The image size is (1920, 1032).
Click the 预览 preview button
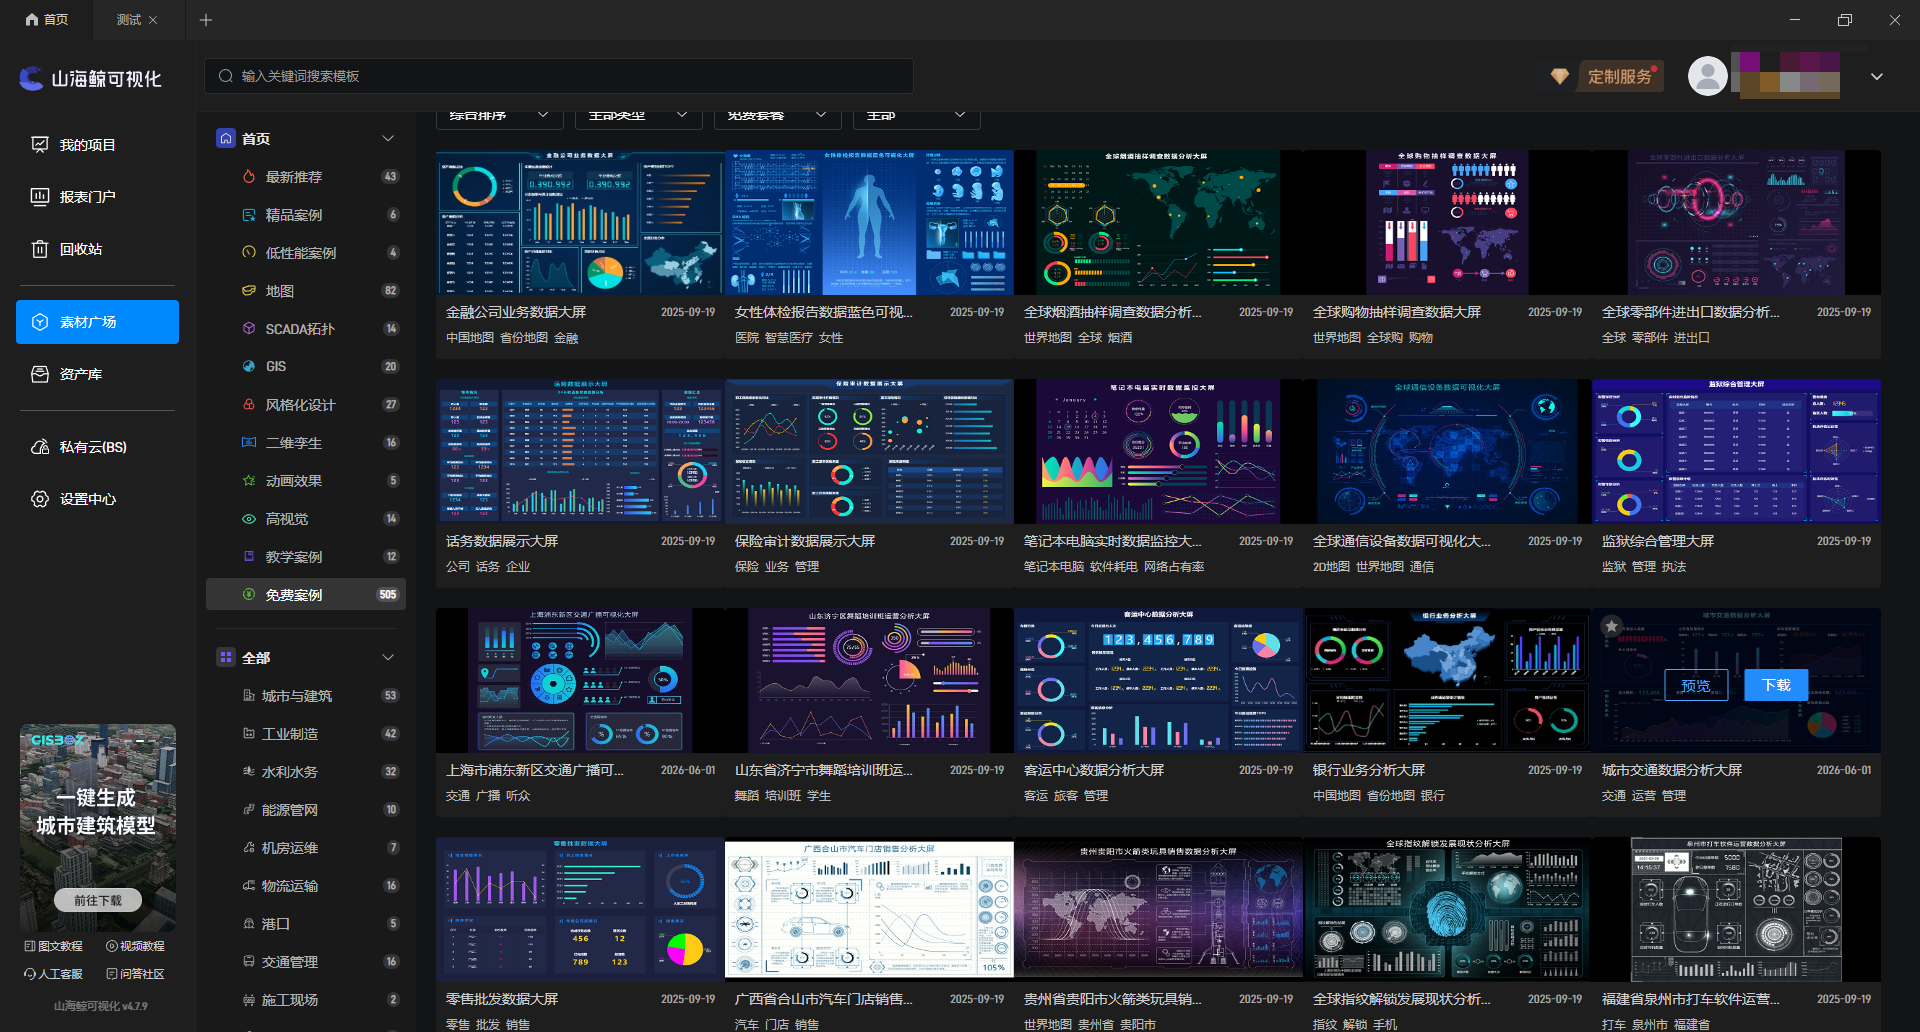point(1696,686)
